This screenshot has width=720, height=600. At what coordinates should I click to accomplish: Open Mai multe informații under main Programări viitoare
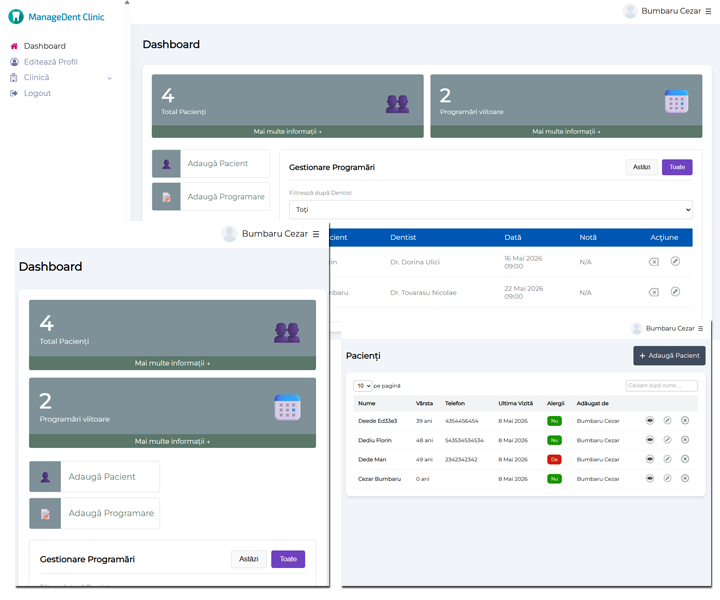coord(566,131)
